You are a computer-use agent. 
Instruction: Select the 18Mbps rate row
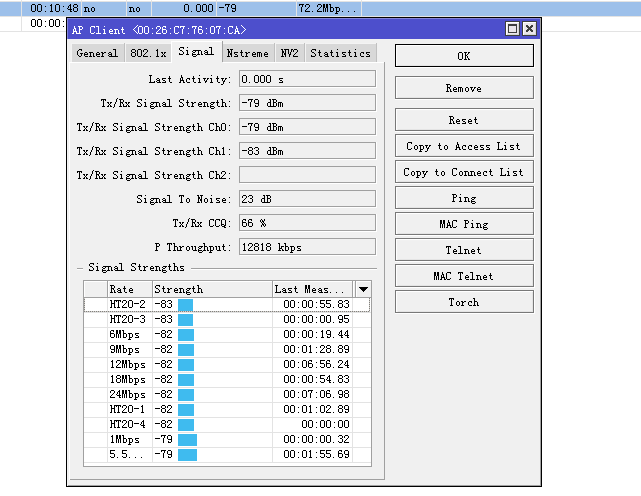click(227, 379)
